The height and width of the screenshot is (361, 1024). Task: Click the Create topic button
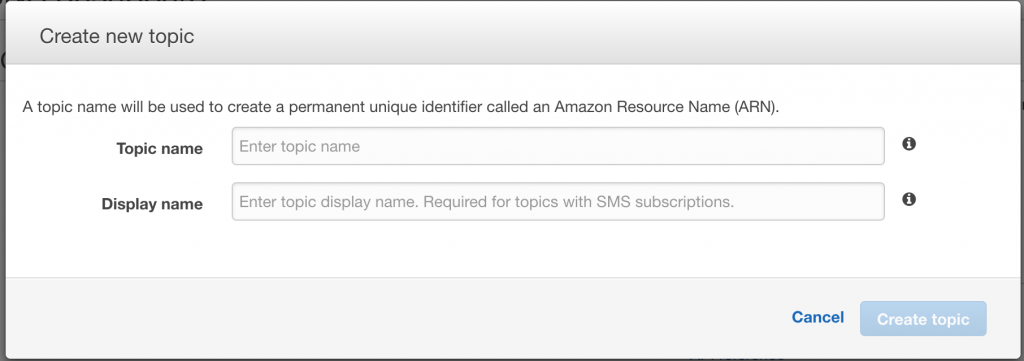coord(923,319)
